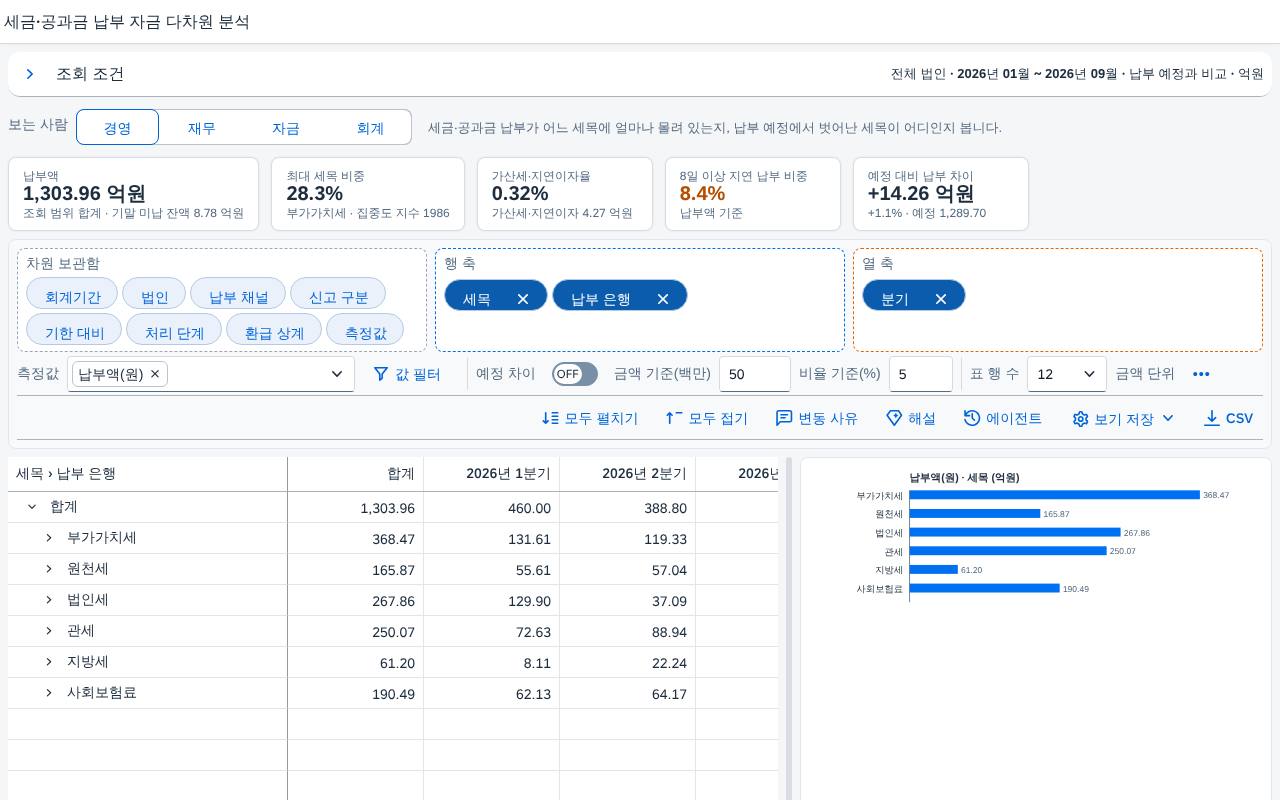This screenshot has width=1280, height=800.
Task: Click the 모두 펼치기 expand-all button
Action: click(590, 418)
